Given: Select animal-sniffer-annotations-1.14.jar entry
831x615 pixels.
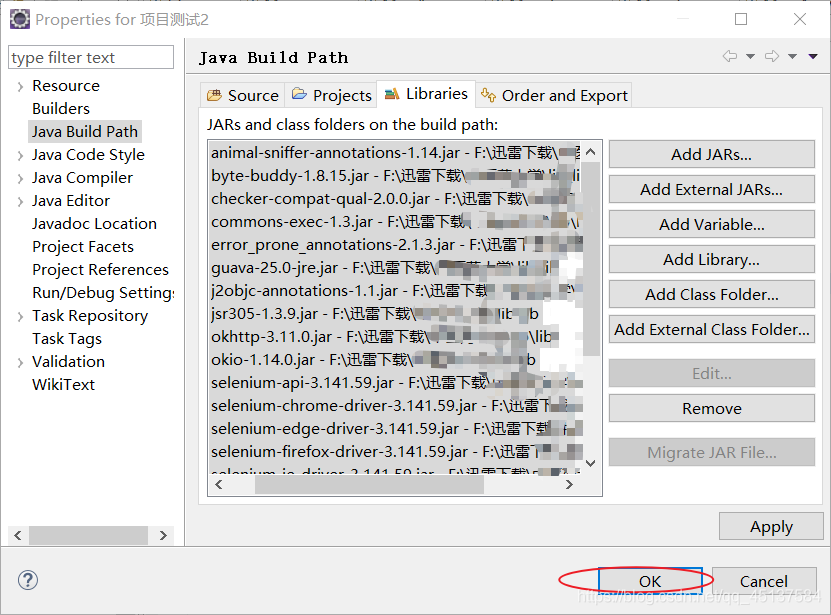Looking at the screenshot, I should [x=395, y=153].
